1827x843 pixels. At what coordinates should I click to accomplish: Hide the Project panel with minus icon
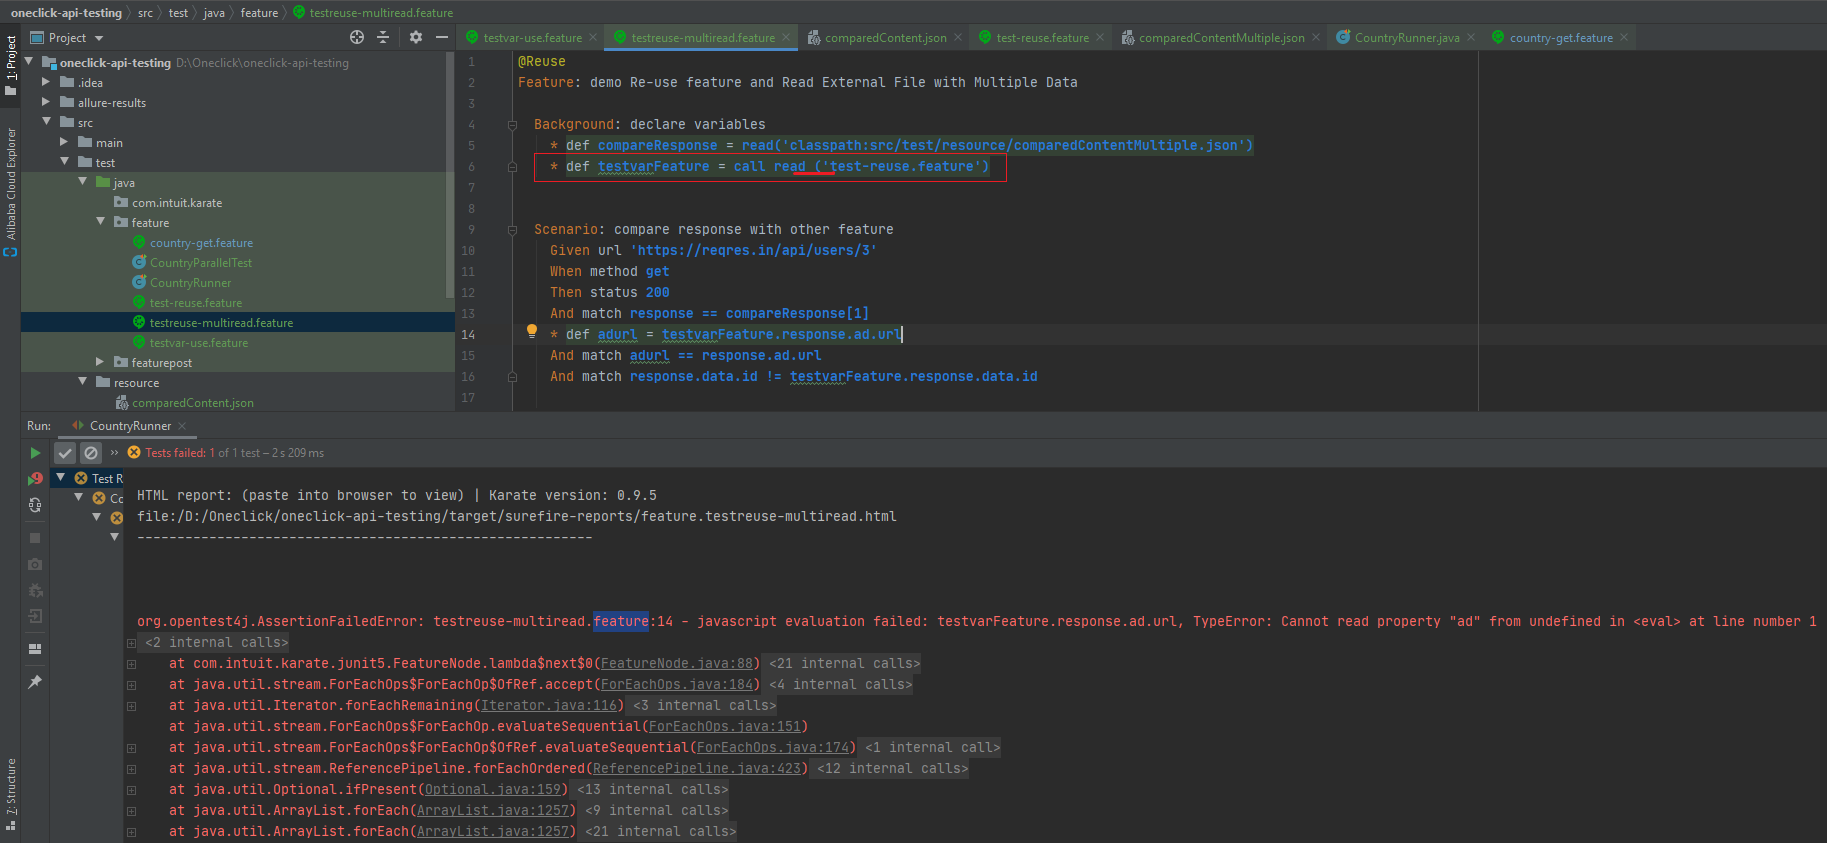pos(442,37)
